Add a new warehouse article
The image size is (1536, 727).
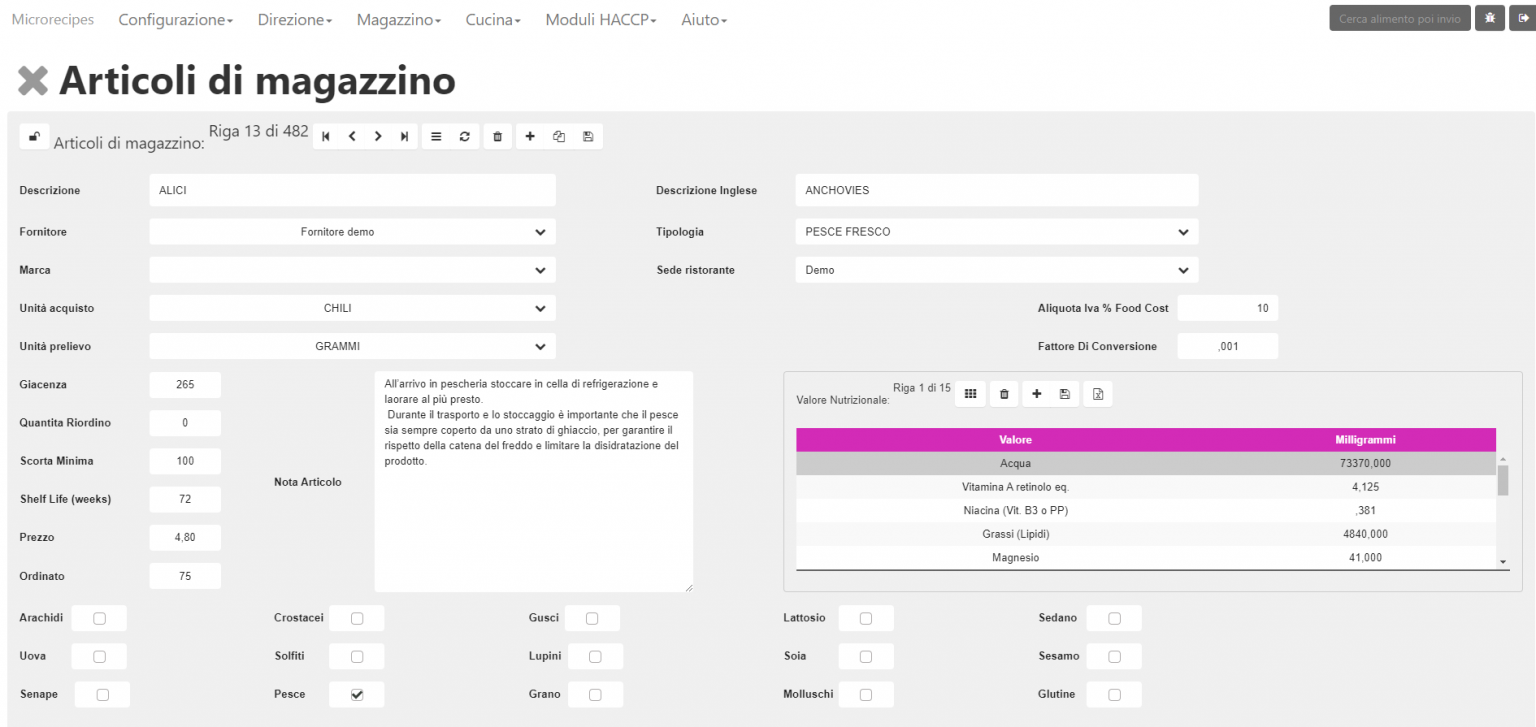tap(530, 137)
